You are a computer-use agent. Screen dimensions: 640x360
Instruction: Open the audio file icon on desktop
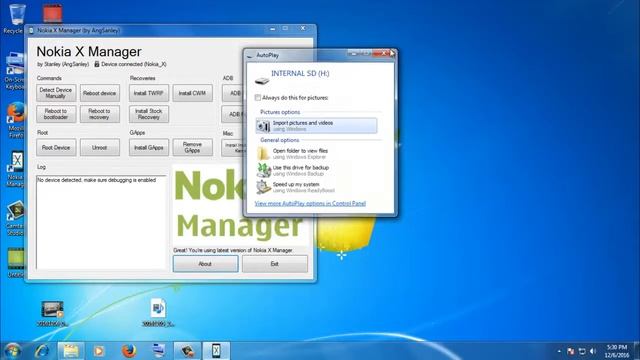[158, 313]
